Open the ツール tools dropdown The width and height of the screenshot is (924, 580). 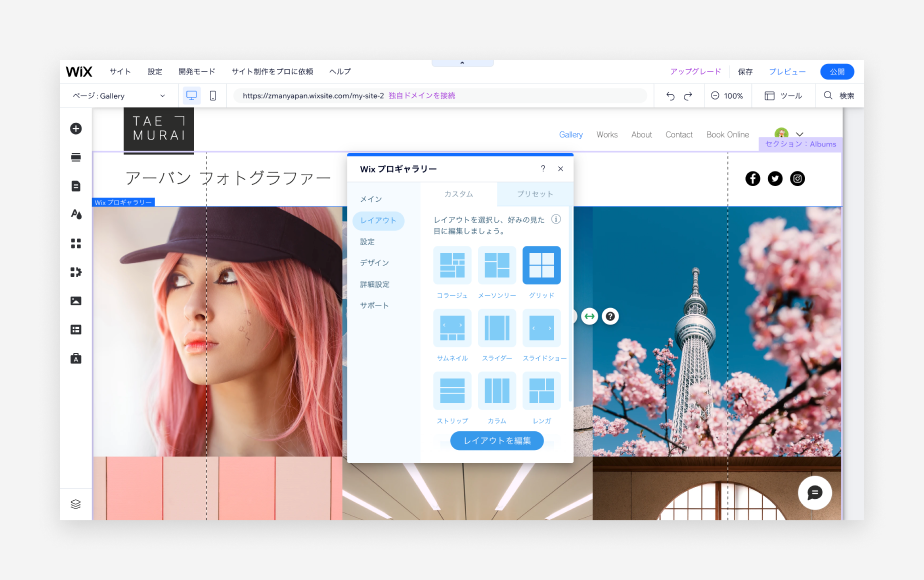pos(783,96)
